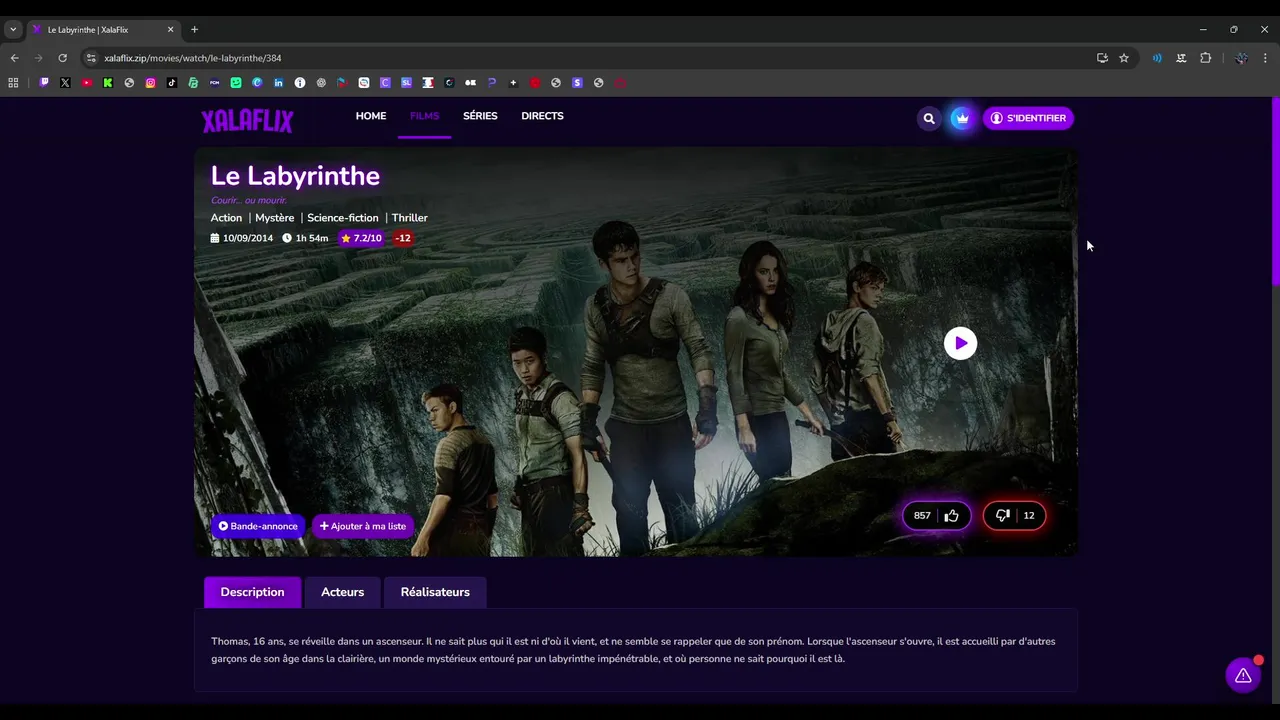Click the address bar URL
1280x720 pixels.
[193, 58]
